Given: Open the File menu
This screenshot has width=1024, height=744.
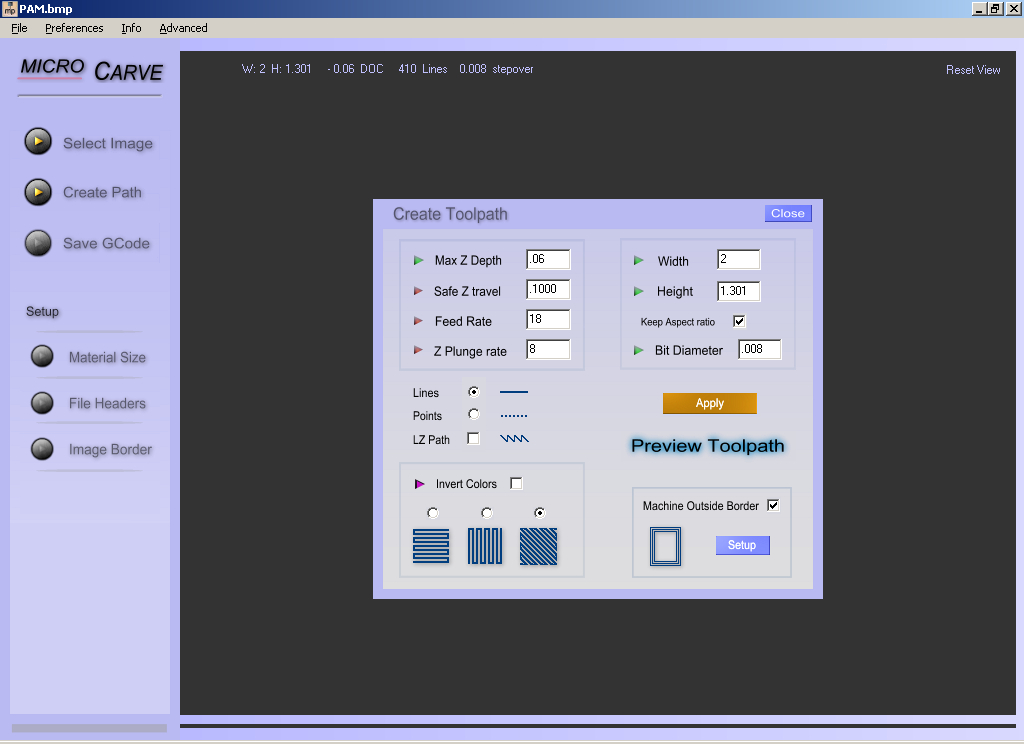Looking at the screenshot, I should [19, 28].
